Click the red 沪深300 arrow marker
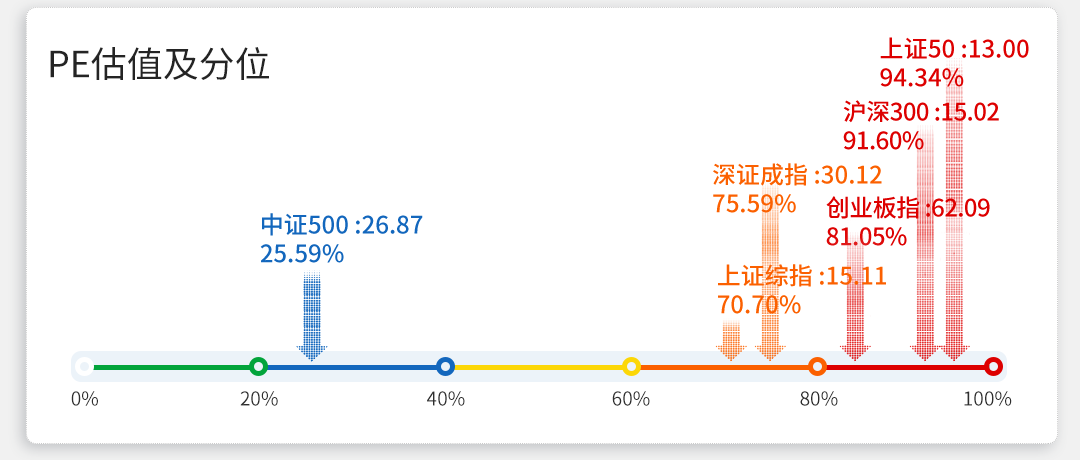The height and width of the screenshot is (460, 1080). tap(925, 245)
